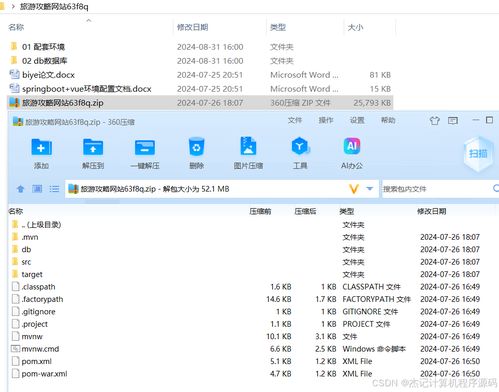Select the .project file
The image size is (499, 392).
point(35,324)
